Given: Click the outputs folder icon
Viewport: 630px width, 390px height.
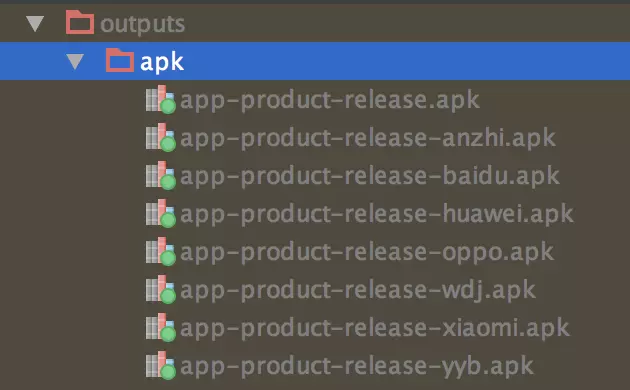Looking at the screenshot, I should coord(80,22).
